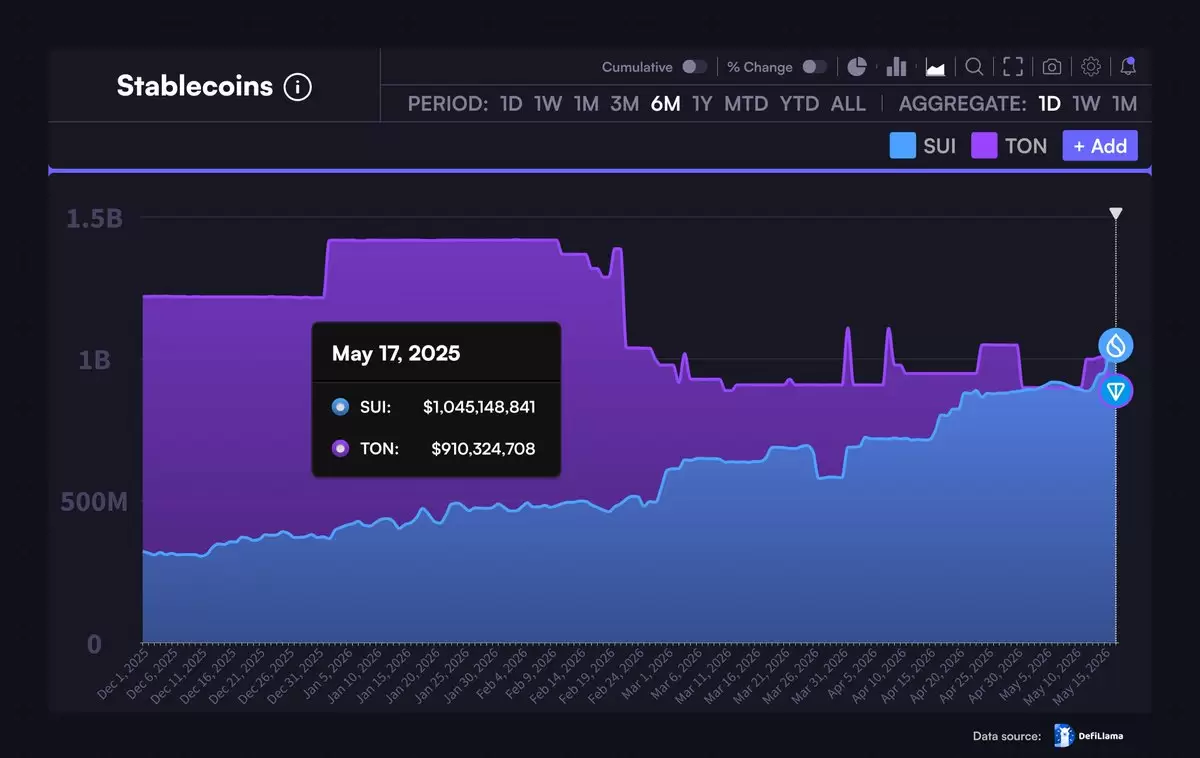Click the 0 y-axis label

94,644
